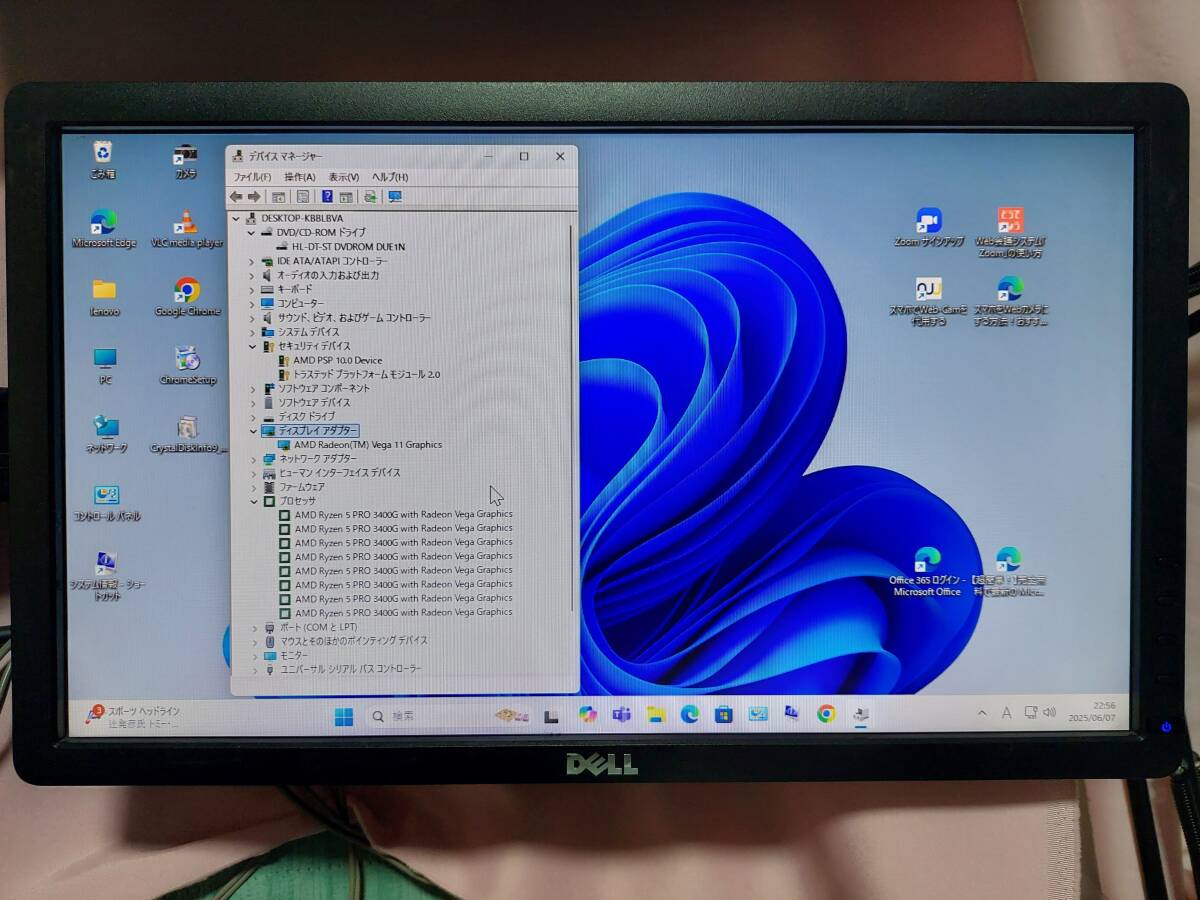Open the 操作(A) menu
The image size is (1200, 900).
pos(300,177)
